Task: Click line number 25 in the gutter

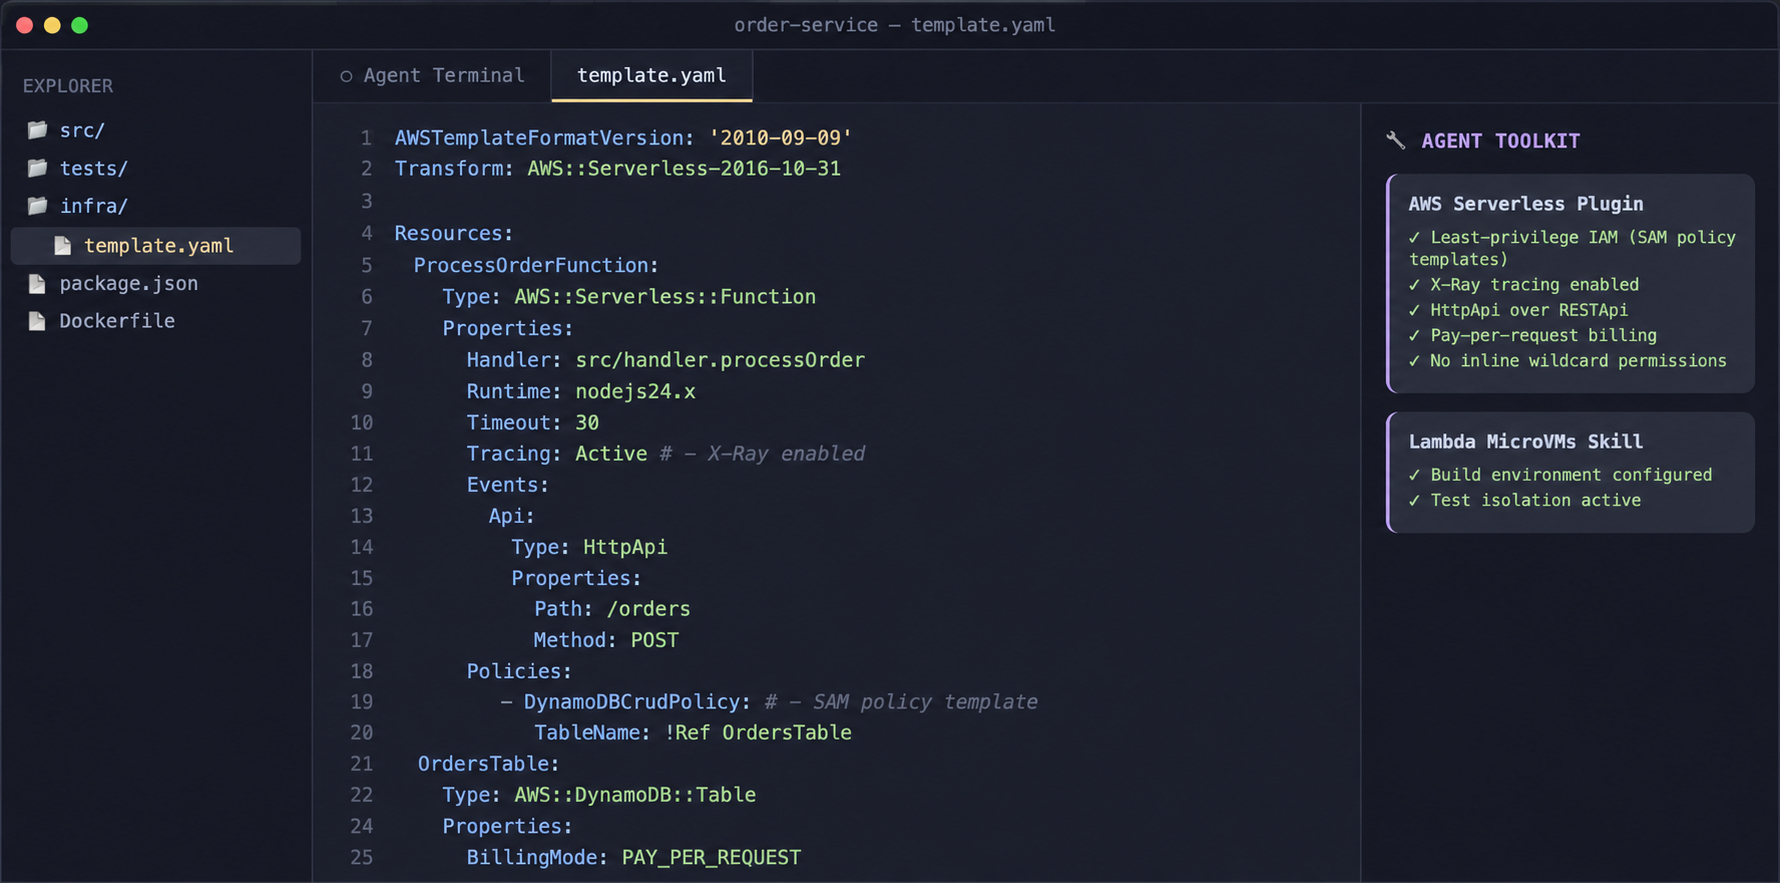Action: [x=361, y=858]
